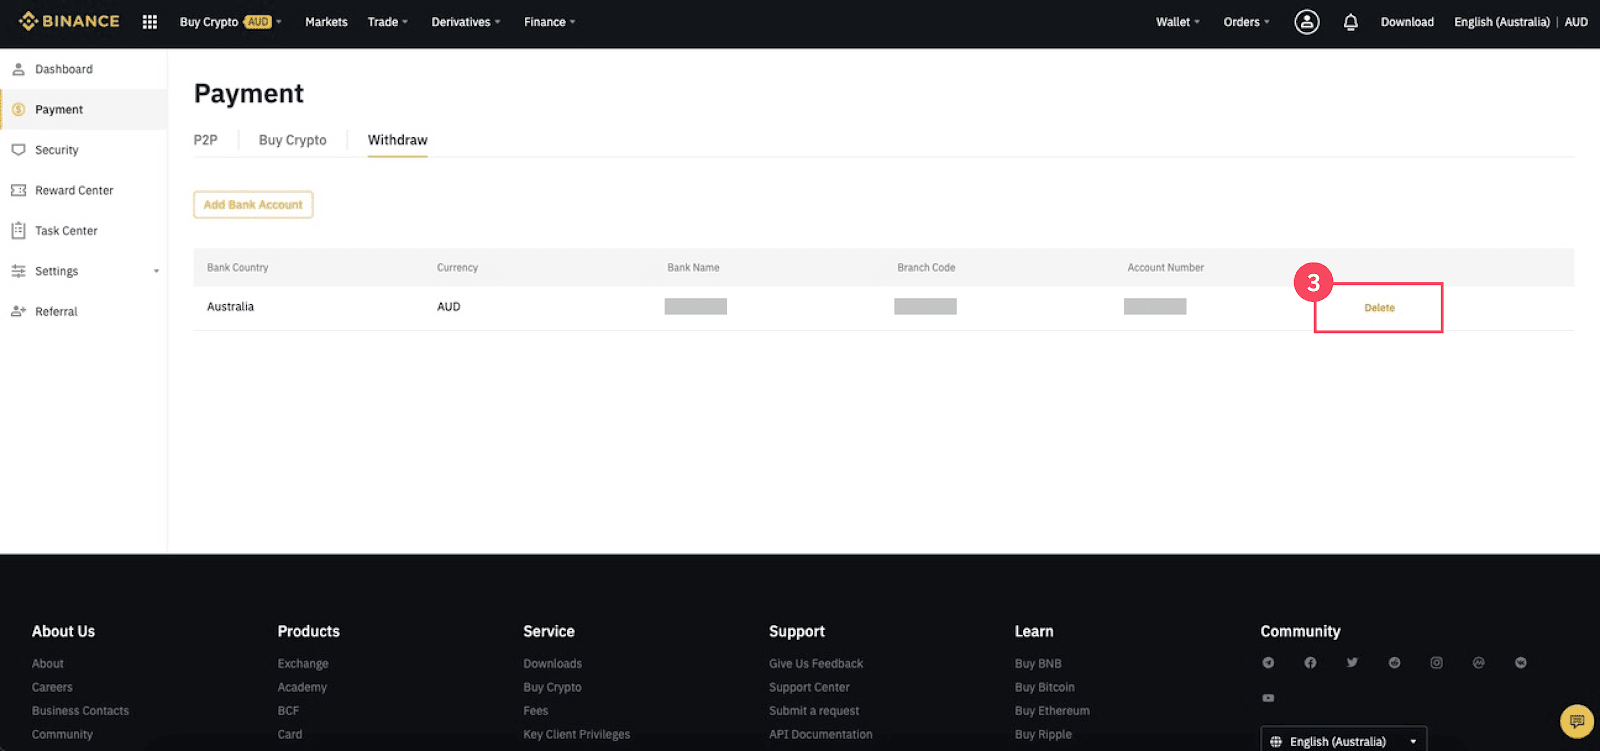Screen dimensions: 1600x751
Task: Click the Reward Center ticket icon
Action: click(18, 190)
